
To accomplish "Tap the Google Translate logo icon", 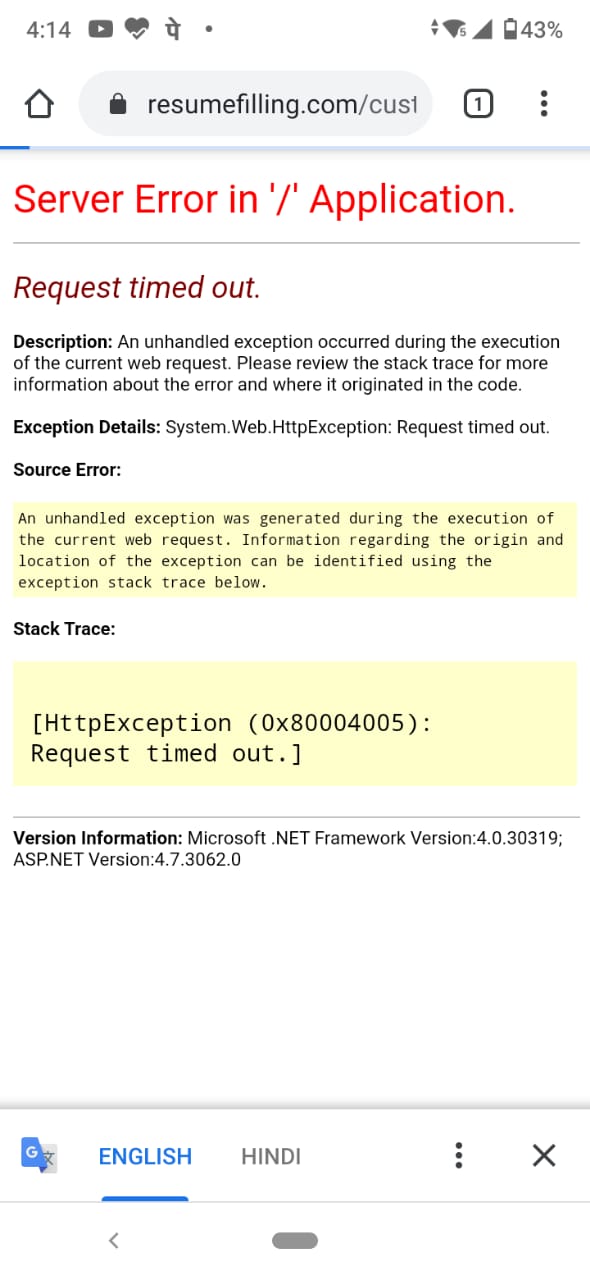I will [x=40, y=1155].
